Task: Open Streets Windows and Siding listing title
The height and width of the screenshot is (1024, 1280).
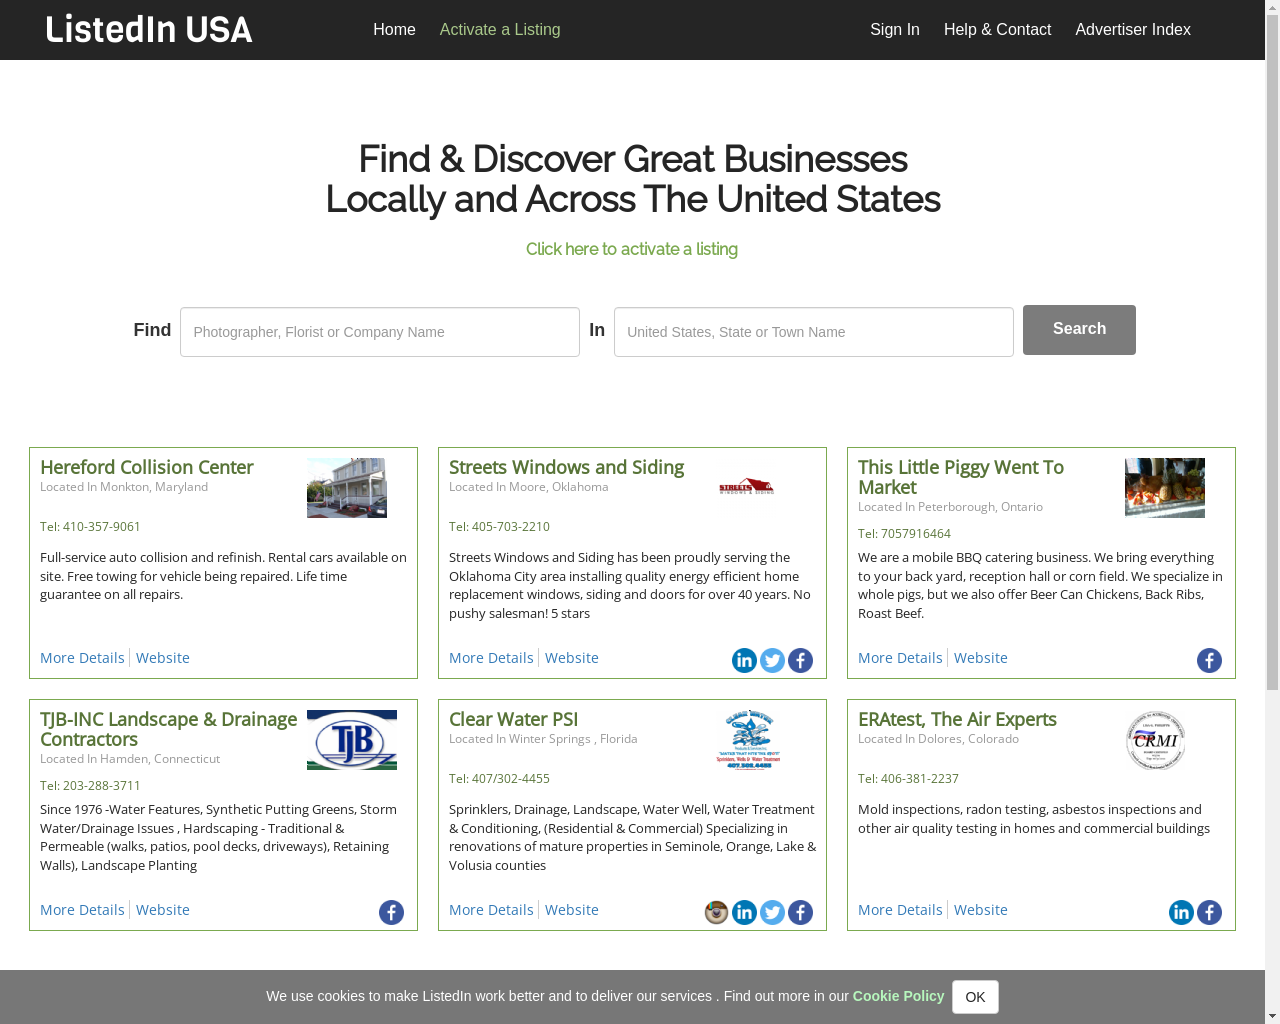Action: point(566,467)
